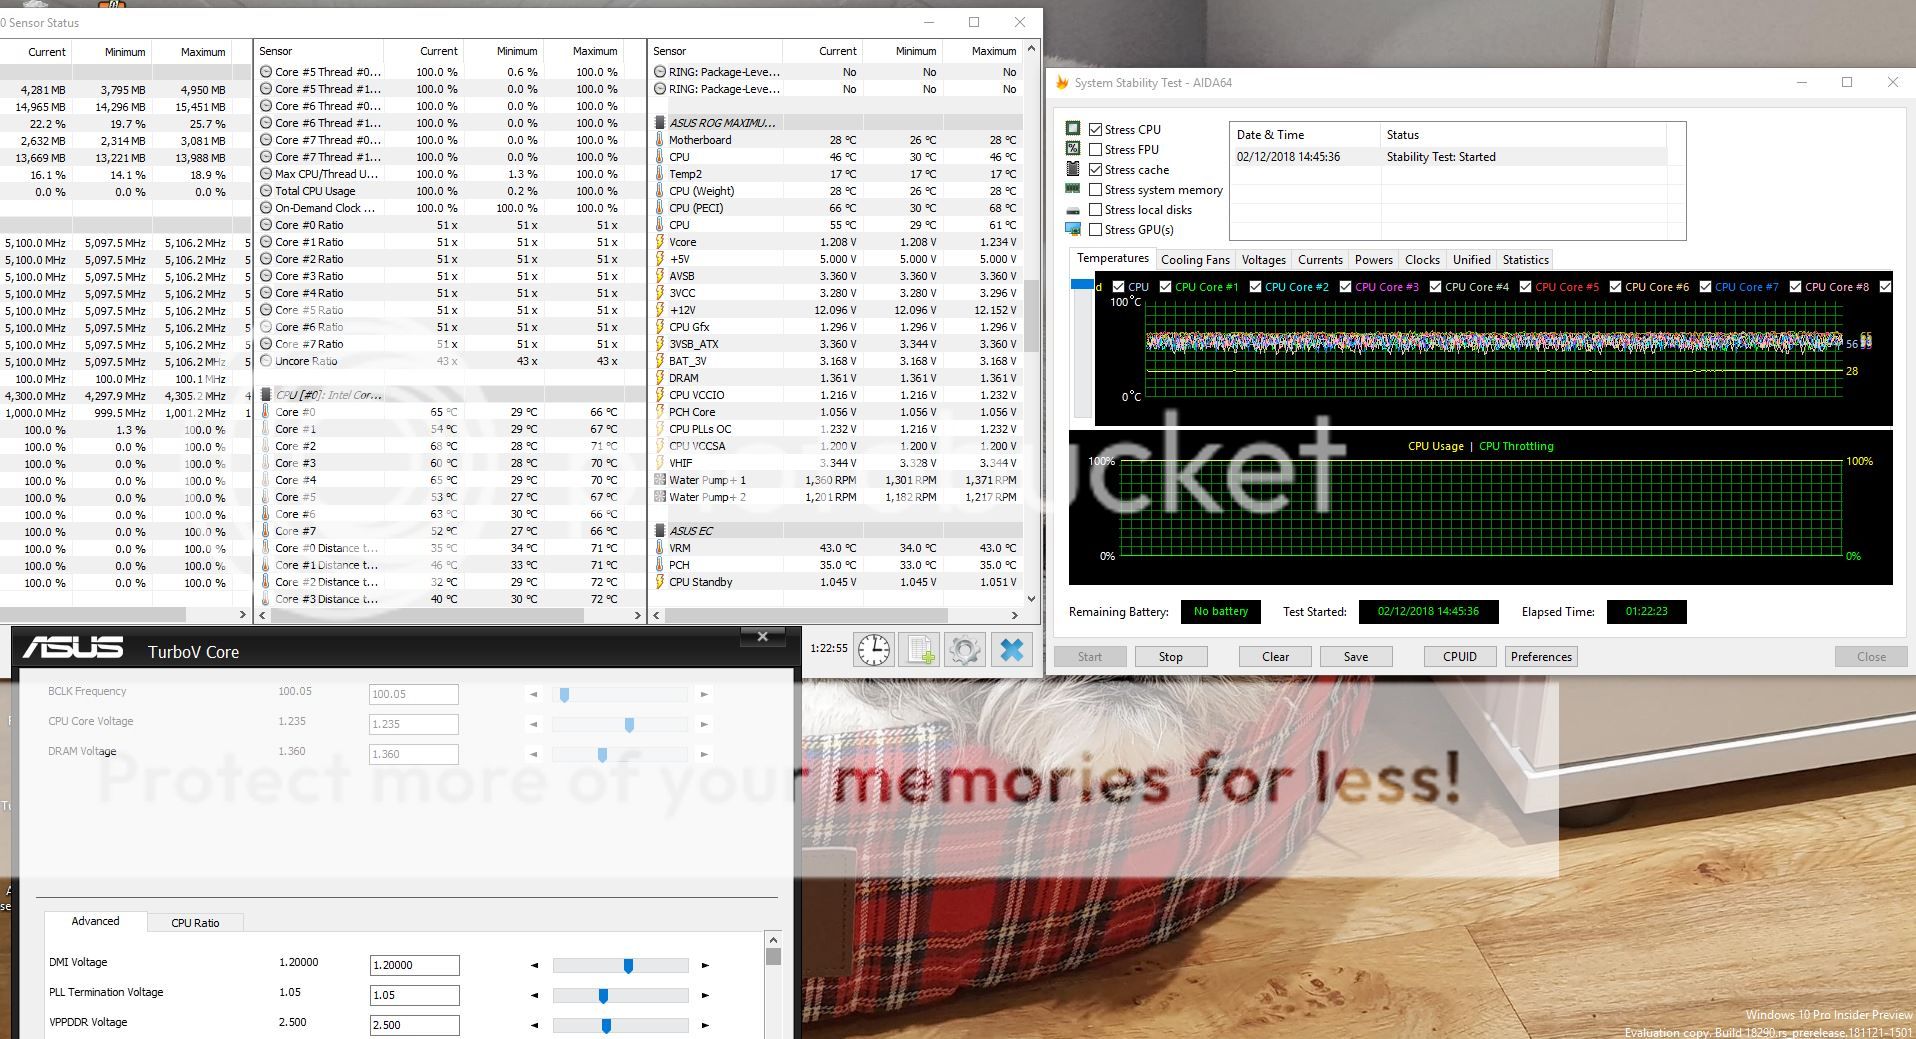
Task: Click the lightning icon of +12V sensor row
Action: (660, 310)
